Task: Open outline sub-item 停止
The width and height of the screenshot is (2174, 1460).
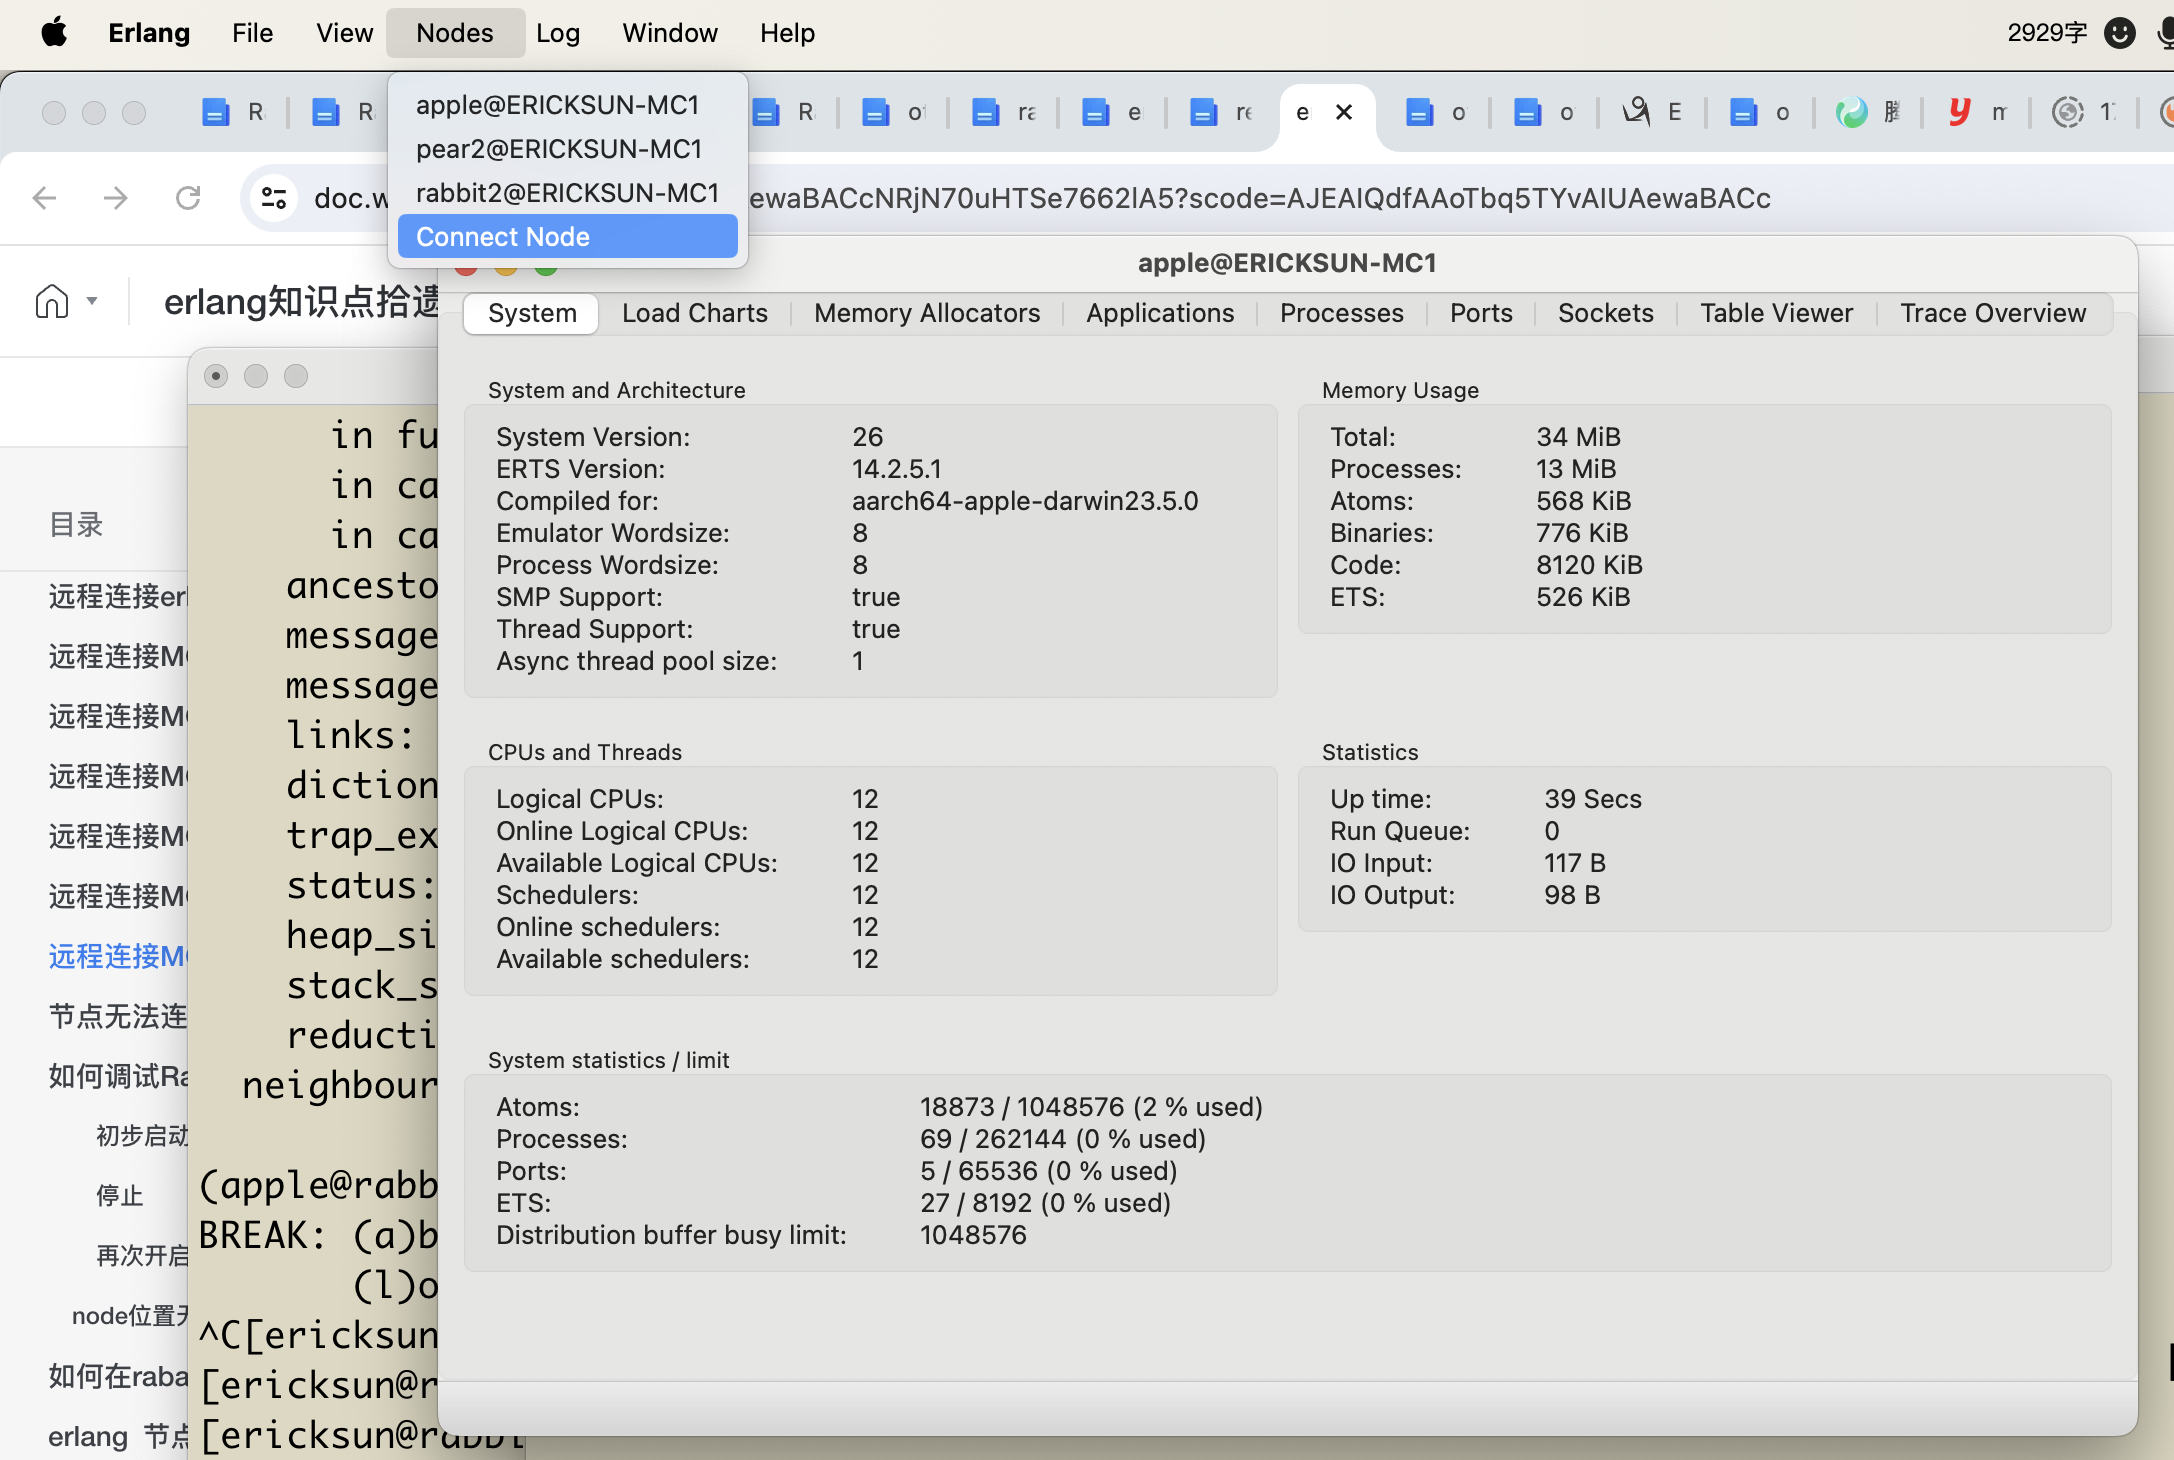Action: coord(120,1196)
